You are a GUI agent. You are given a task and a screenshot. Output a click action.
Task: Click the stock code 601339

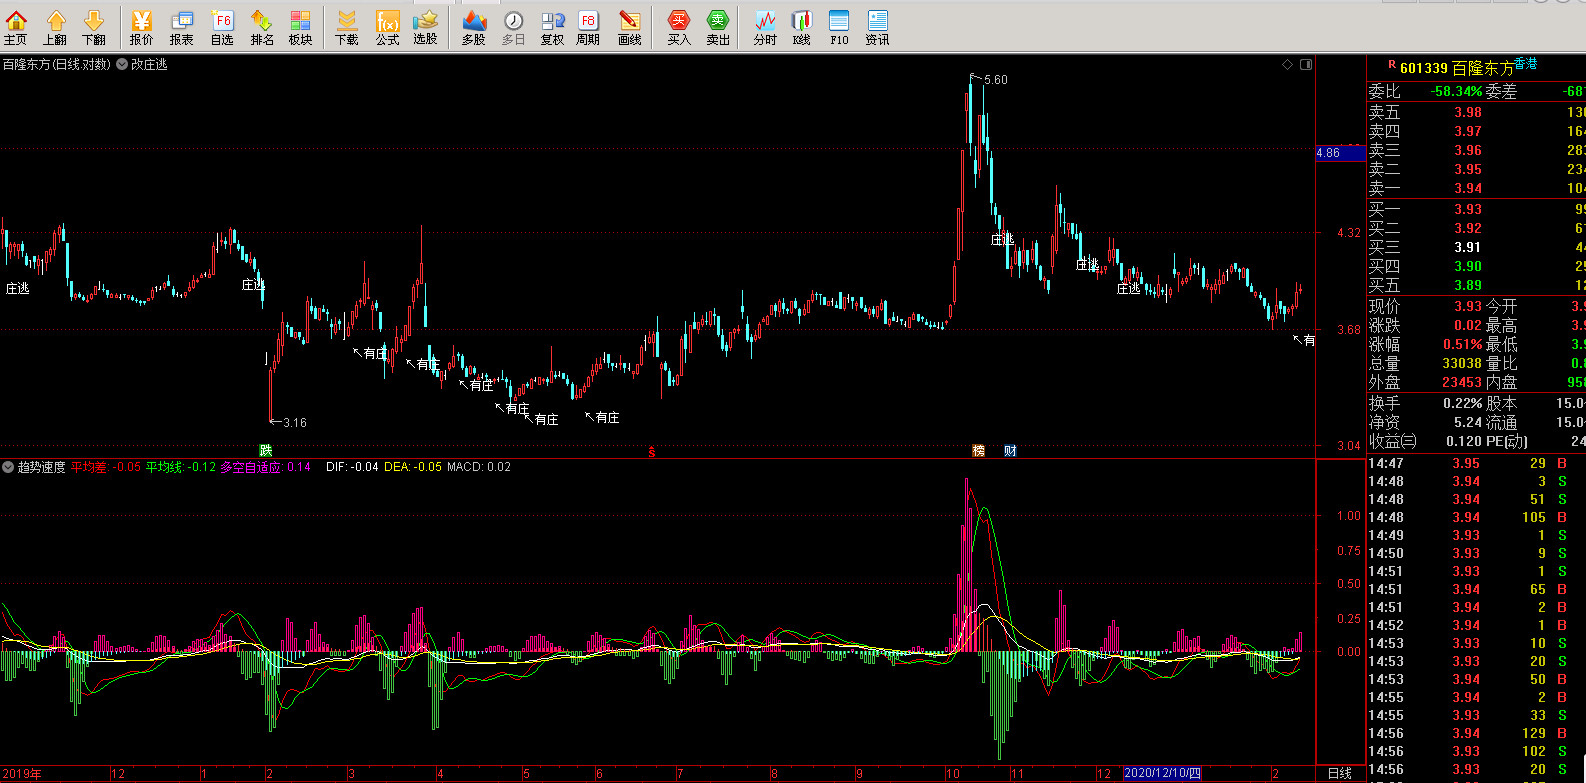coord(1424,68)
